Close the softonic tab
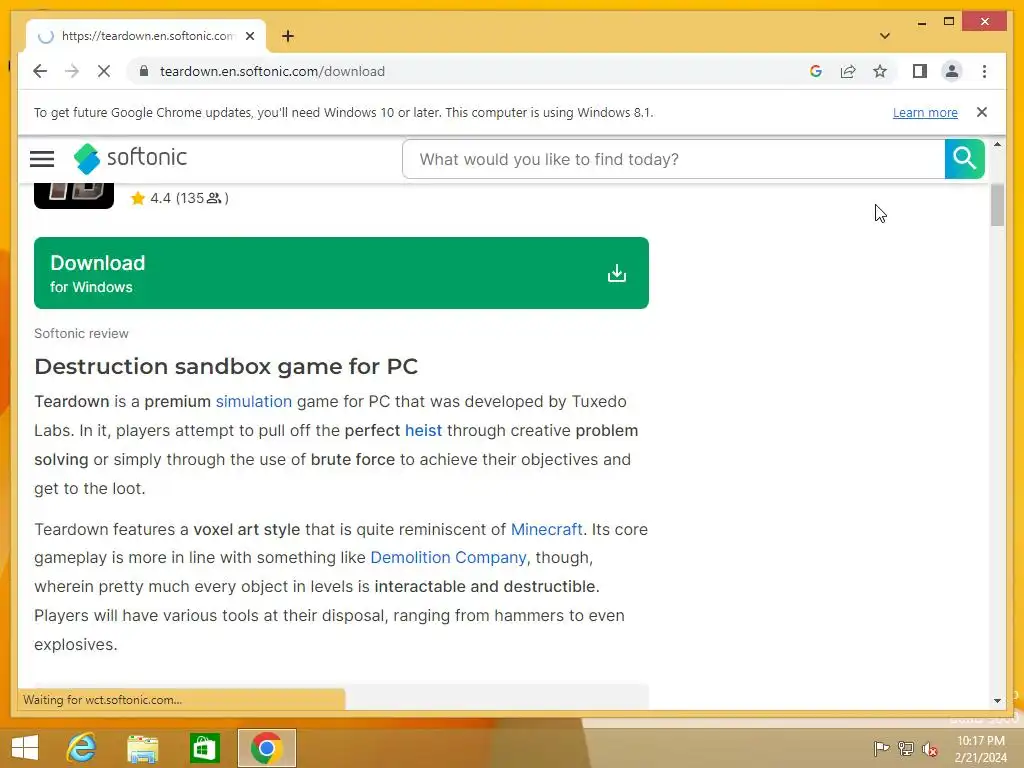Screen dimensions: 1024x768 [249, 36]
